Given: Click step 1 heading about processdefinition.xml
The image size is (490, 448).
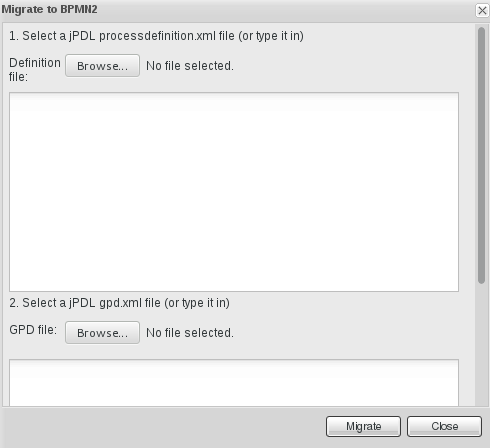Looking at the screenshot, I should pyautogui.click(x=156, y=36).
